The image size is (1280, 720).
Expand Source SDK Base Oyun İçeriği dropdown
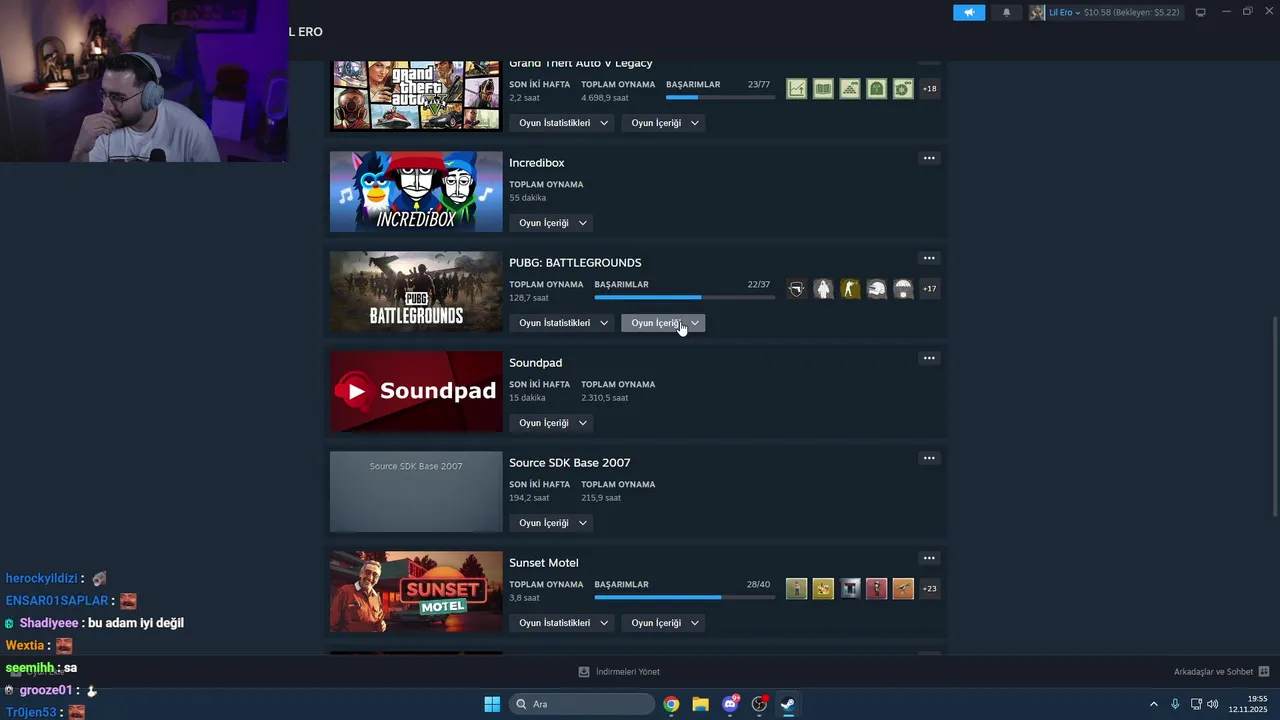tap(551, 523)
